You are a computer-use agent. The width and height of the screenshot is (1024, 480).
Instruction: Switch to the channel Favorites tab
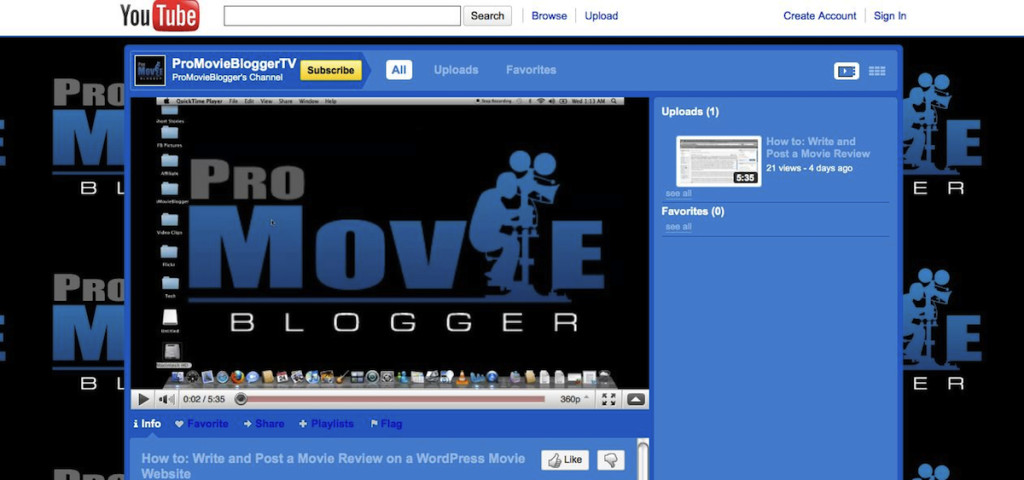[531, 70]
